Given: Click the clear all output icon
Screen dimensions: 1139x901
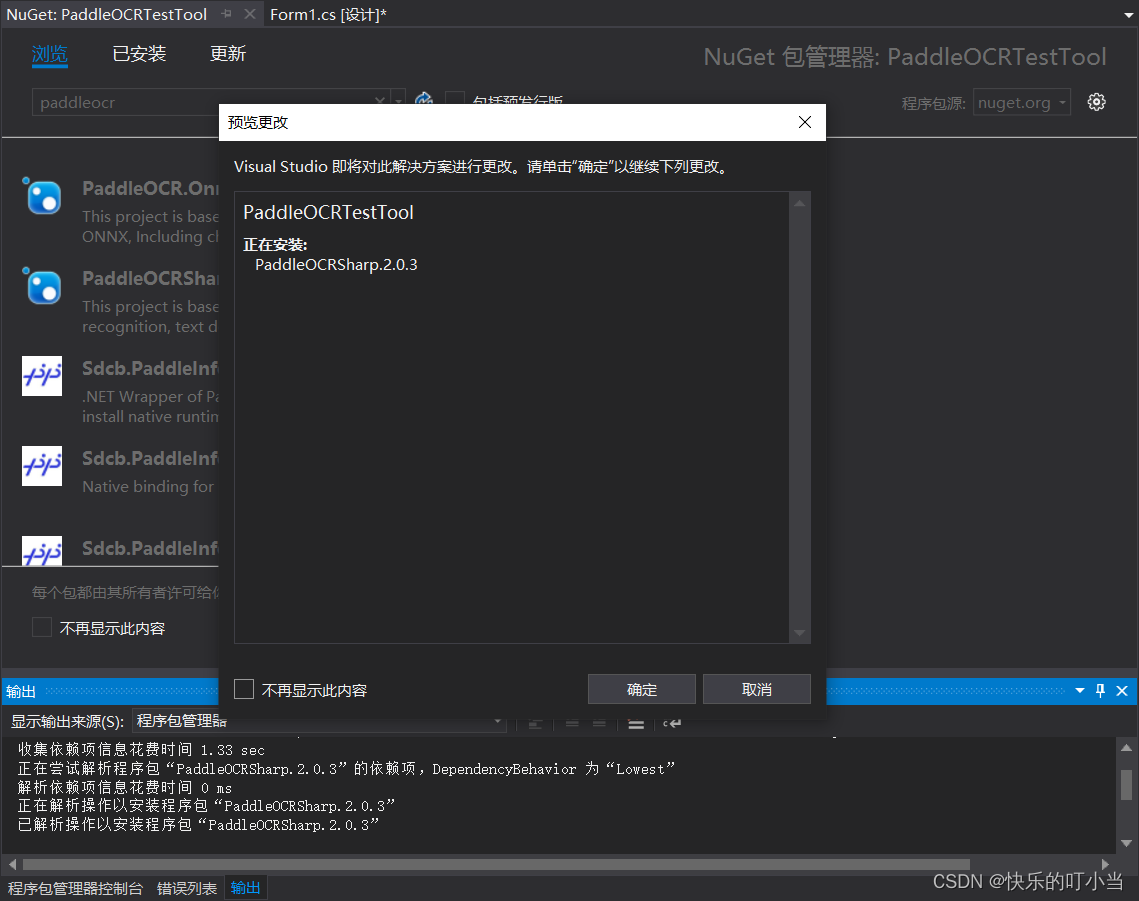Looking at the screenshot, I should click(637, 723).
